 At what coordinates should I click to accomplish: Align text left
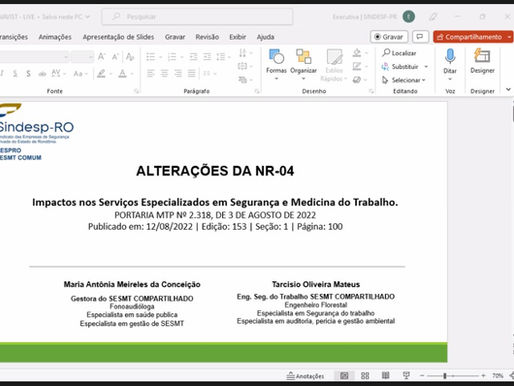pos(151,73)
